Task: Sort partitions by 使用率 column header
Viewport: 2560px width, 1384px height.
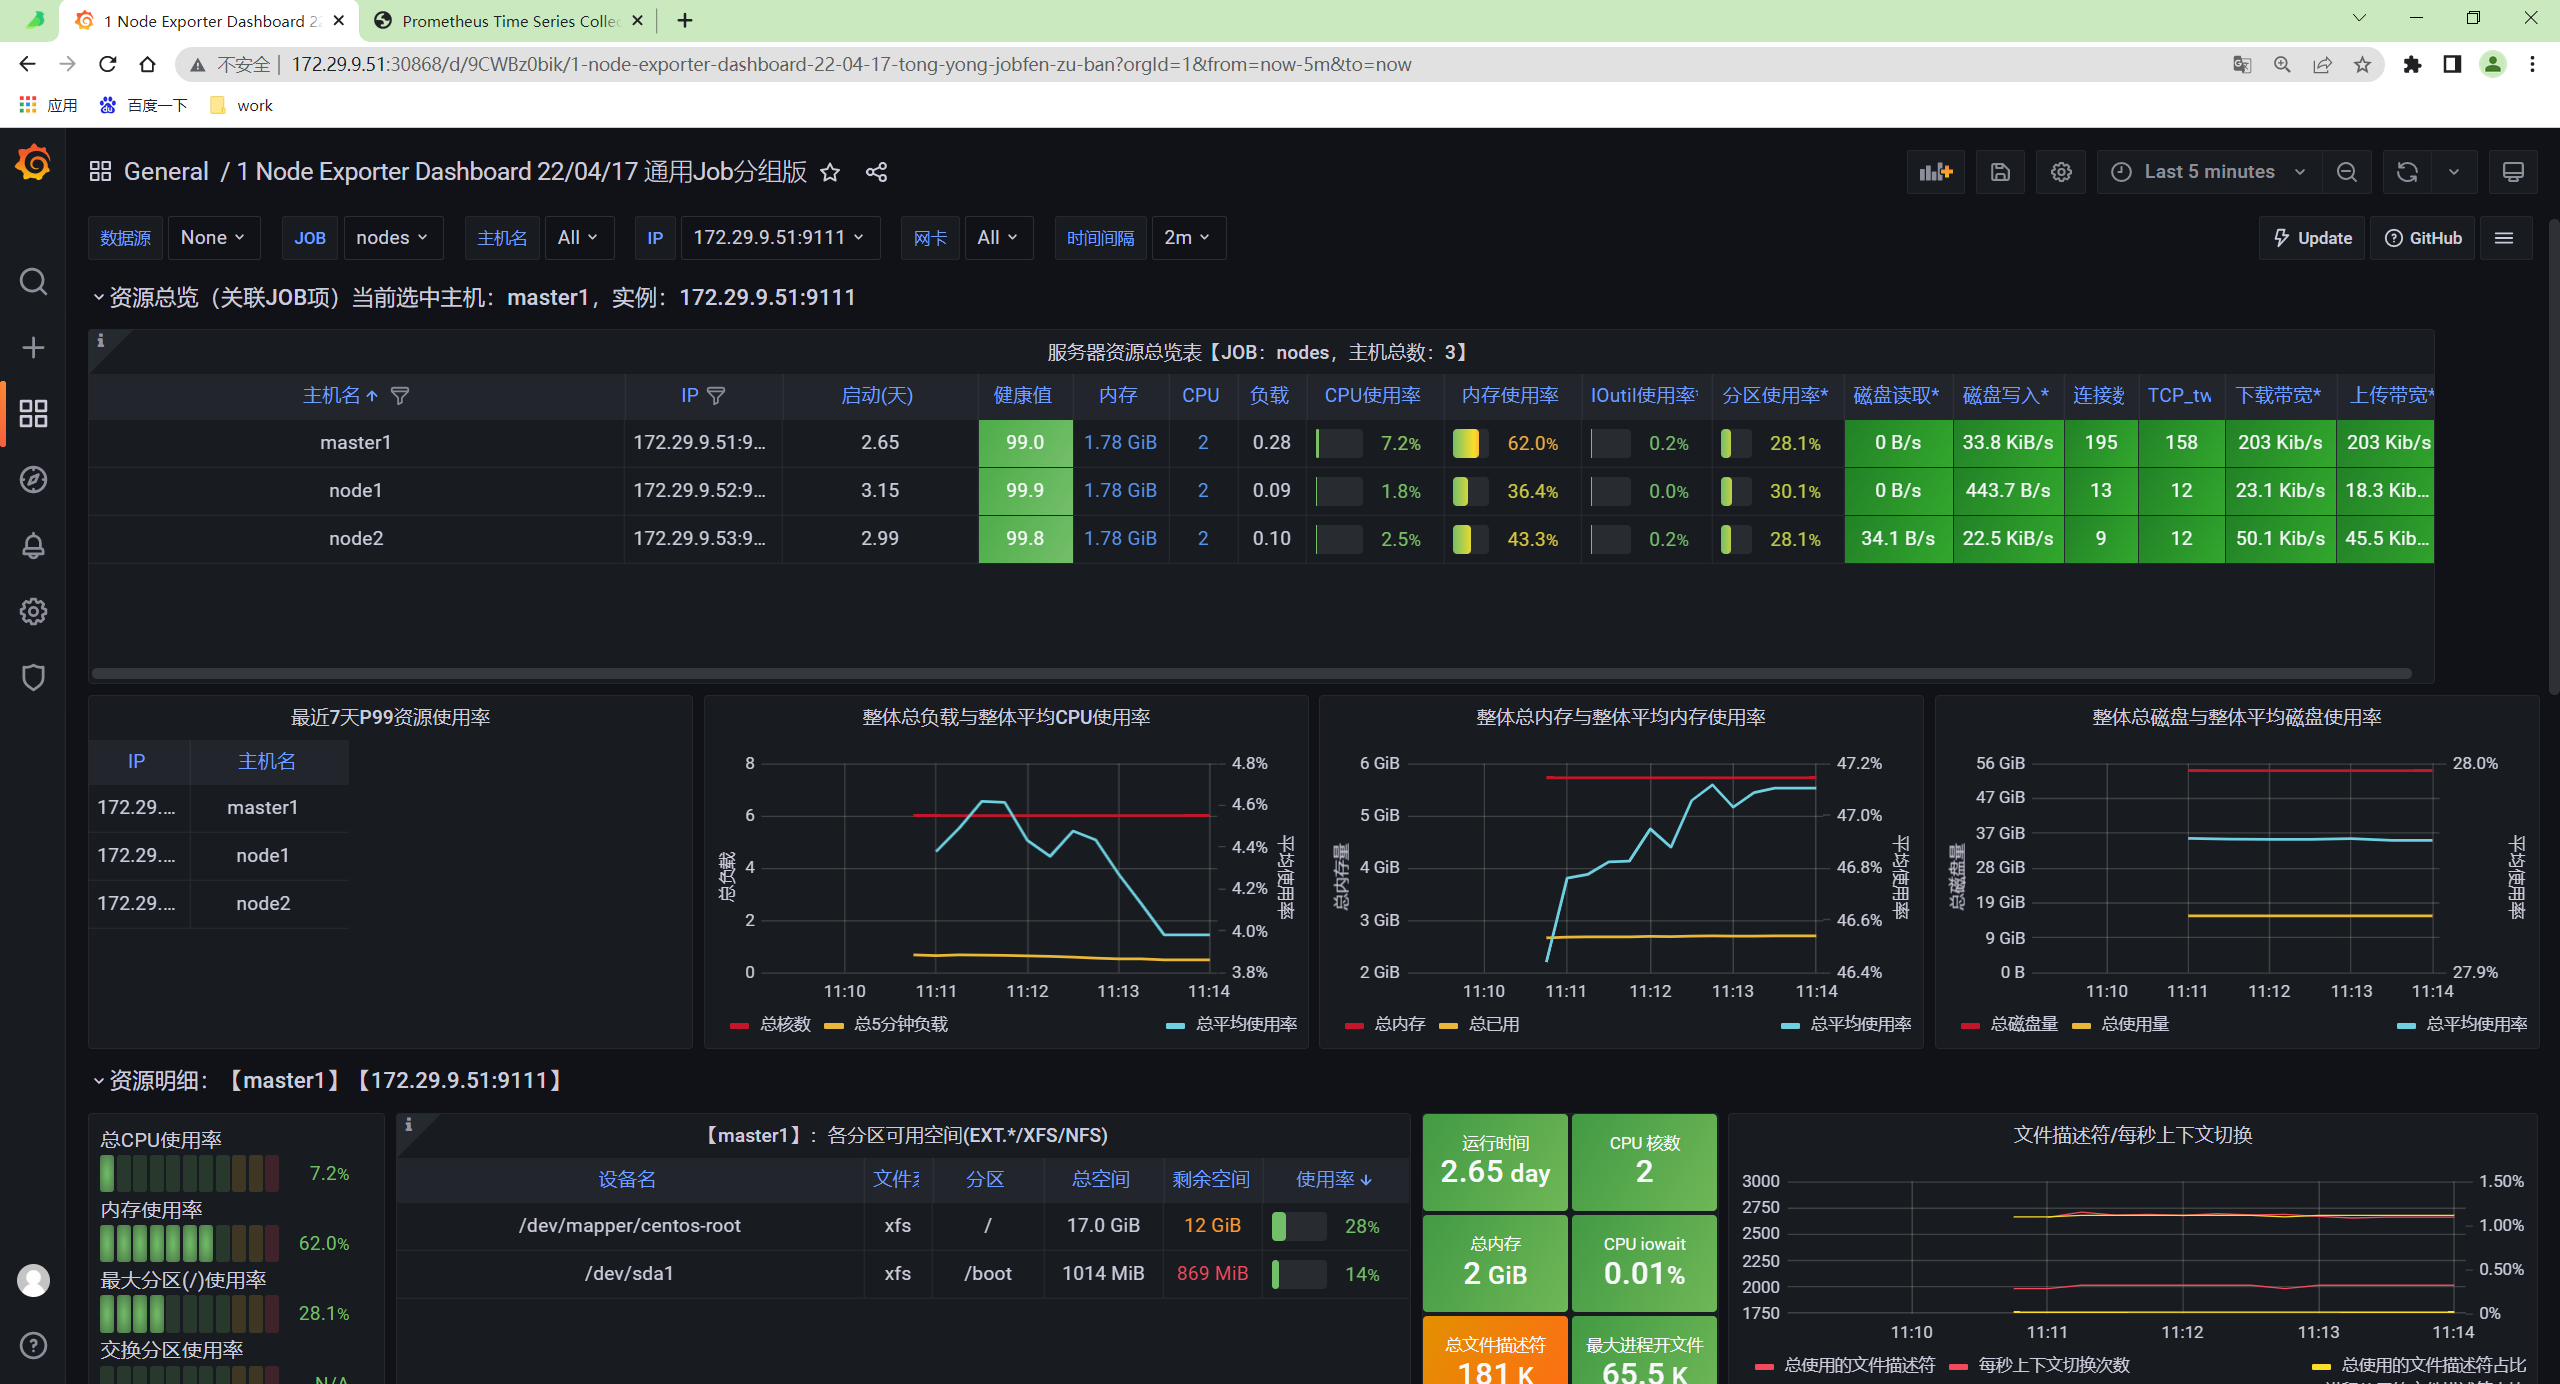Action: click(1334, 1180)
